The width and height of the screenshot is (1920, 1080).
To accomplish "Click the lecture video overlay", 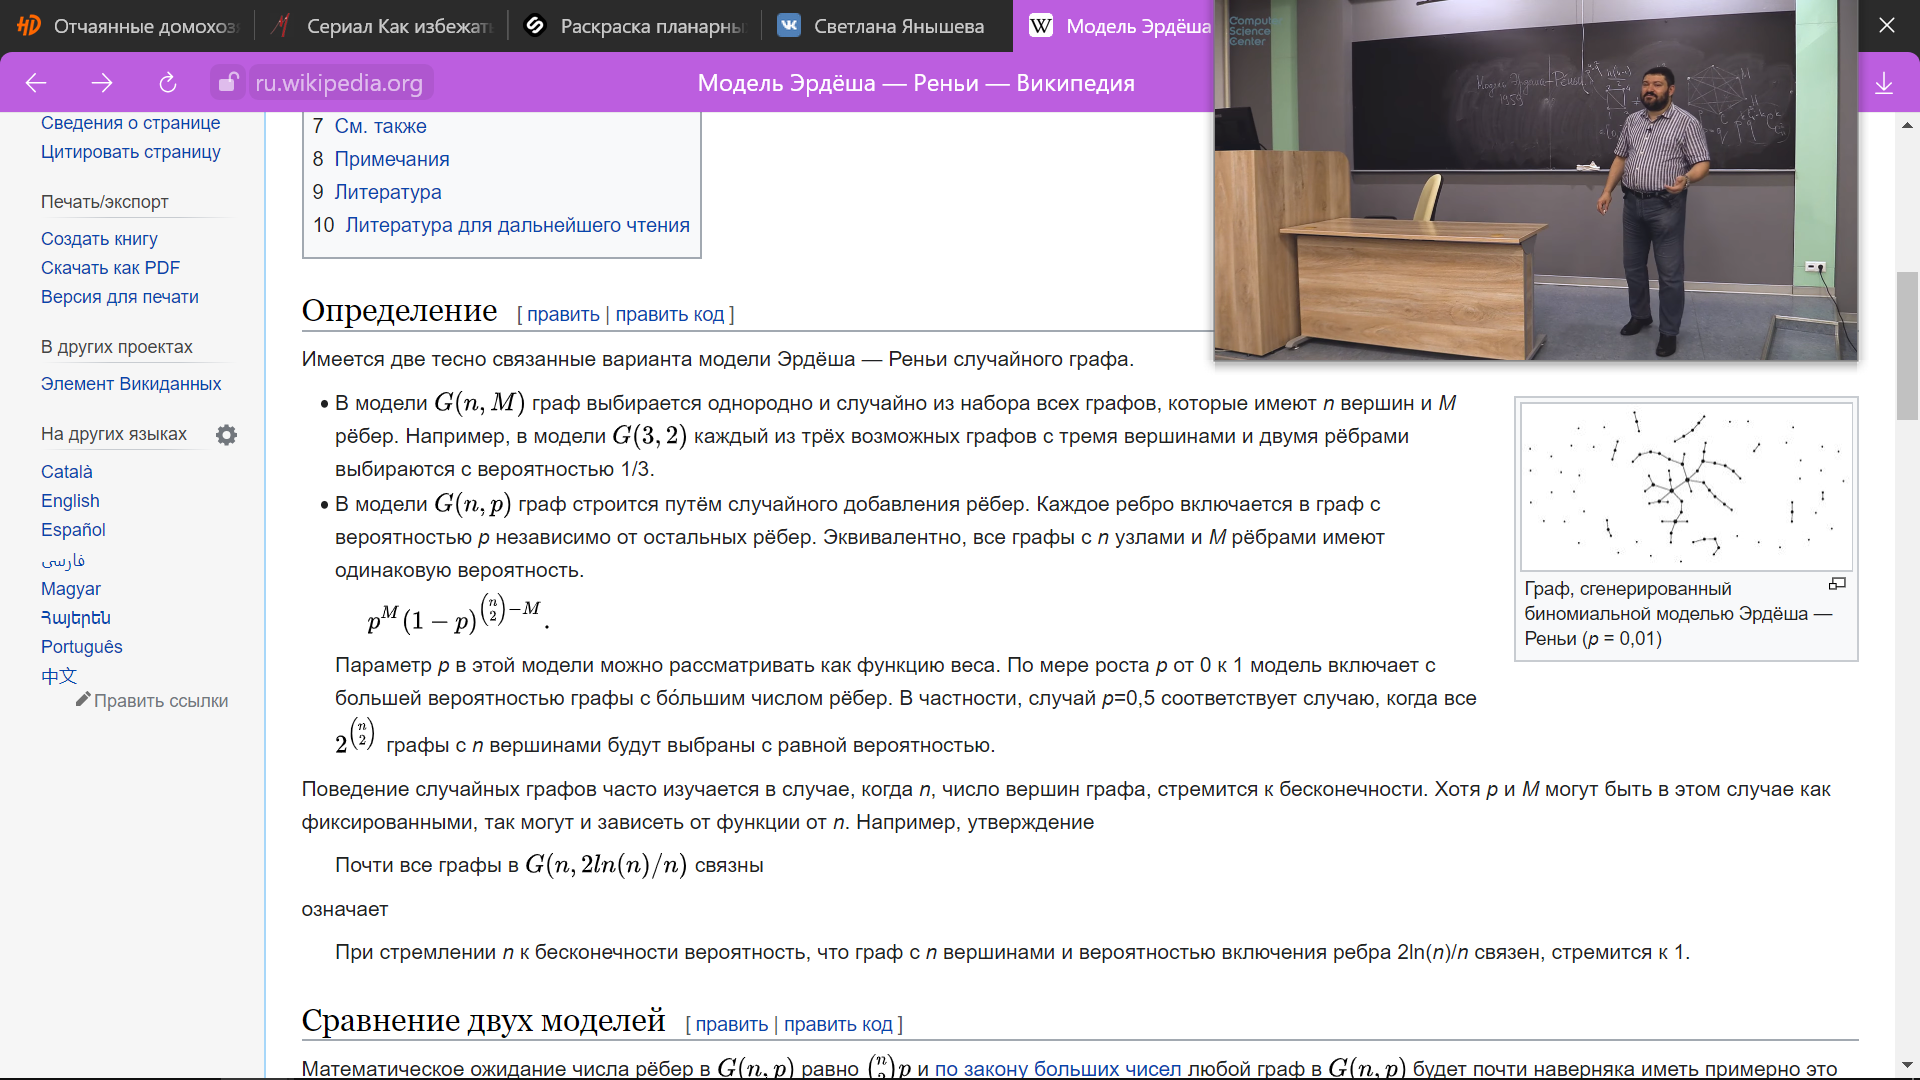I will (1536, 180).
